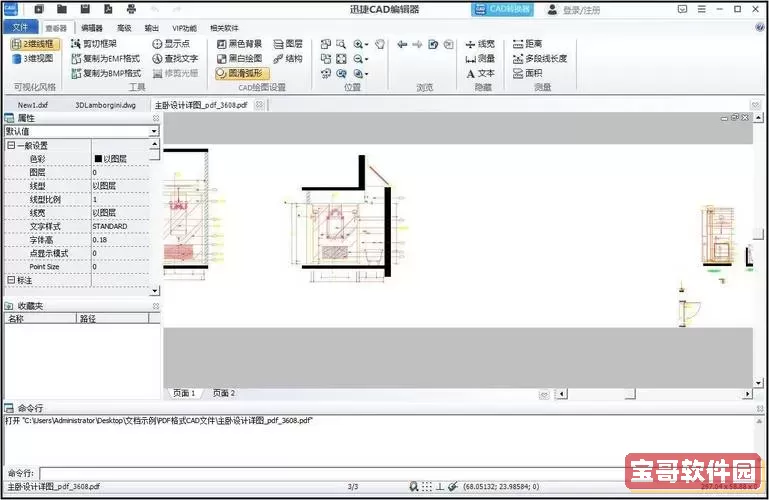Switch to the 输出 ribbon tab

pos(152,28)
